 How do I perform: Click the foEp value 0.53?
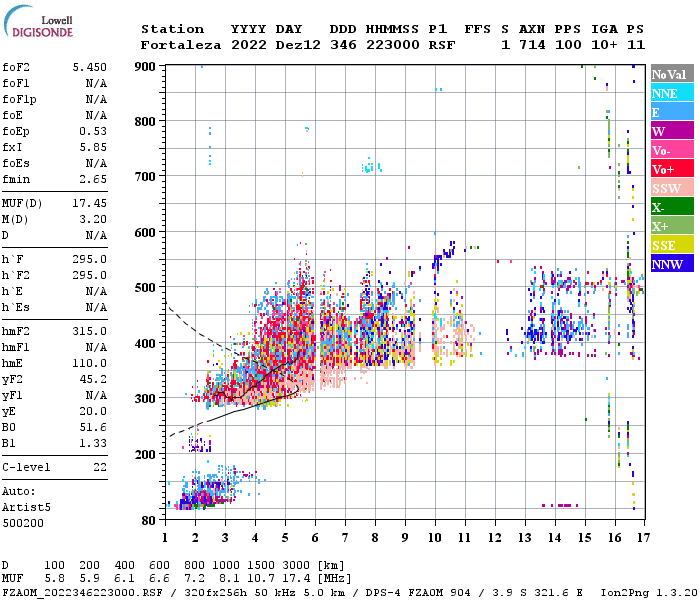93,131
